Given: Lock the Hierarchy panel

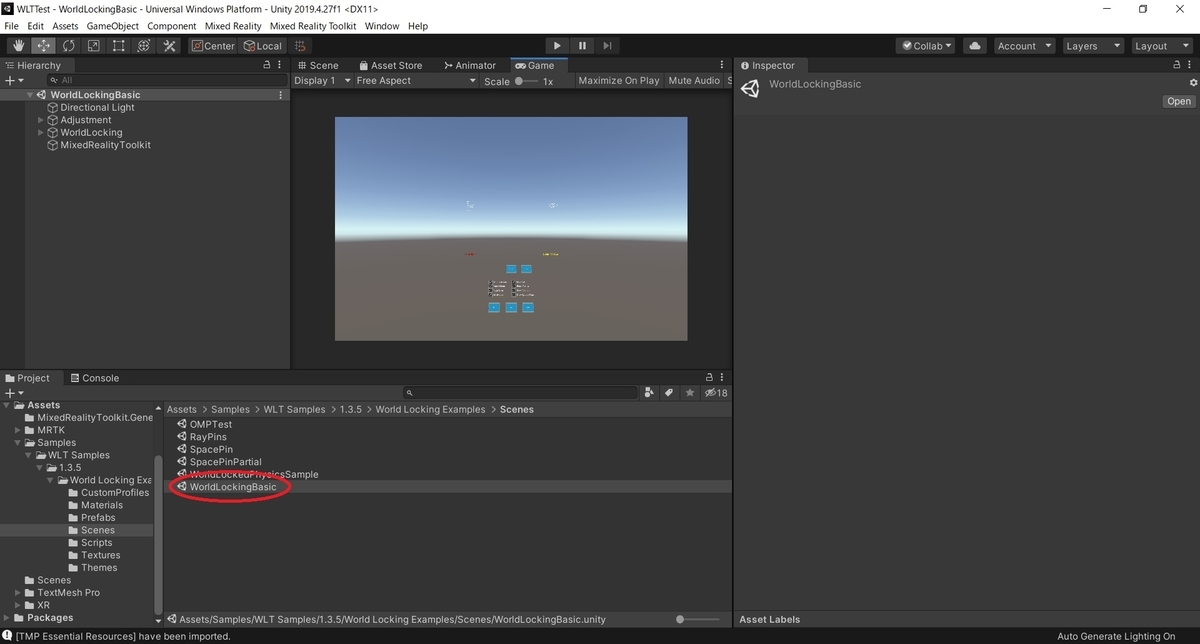Looking at the screenshot, I should pos(266,65).
